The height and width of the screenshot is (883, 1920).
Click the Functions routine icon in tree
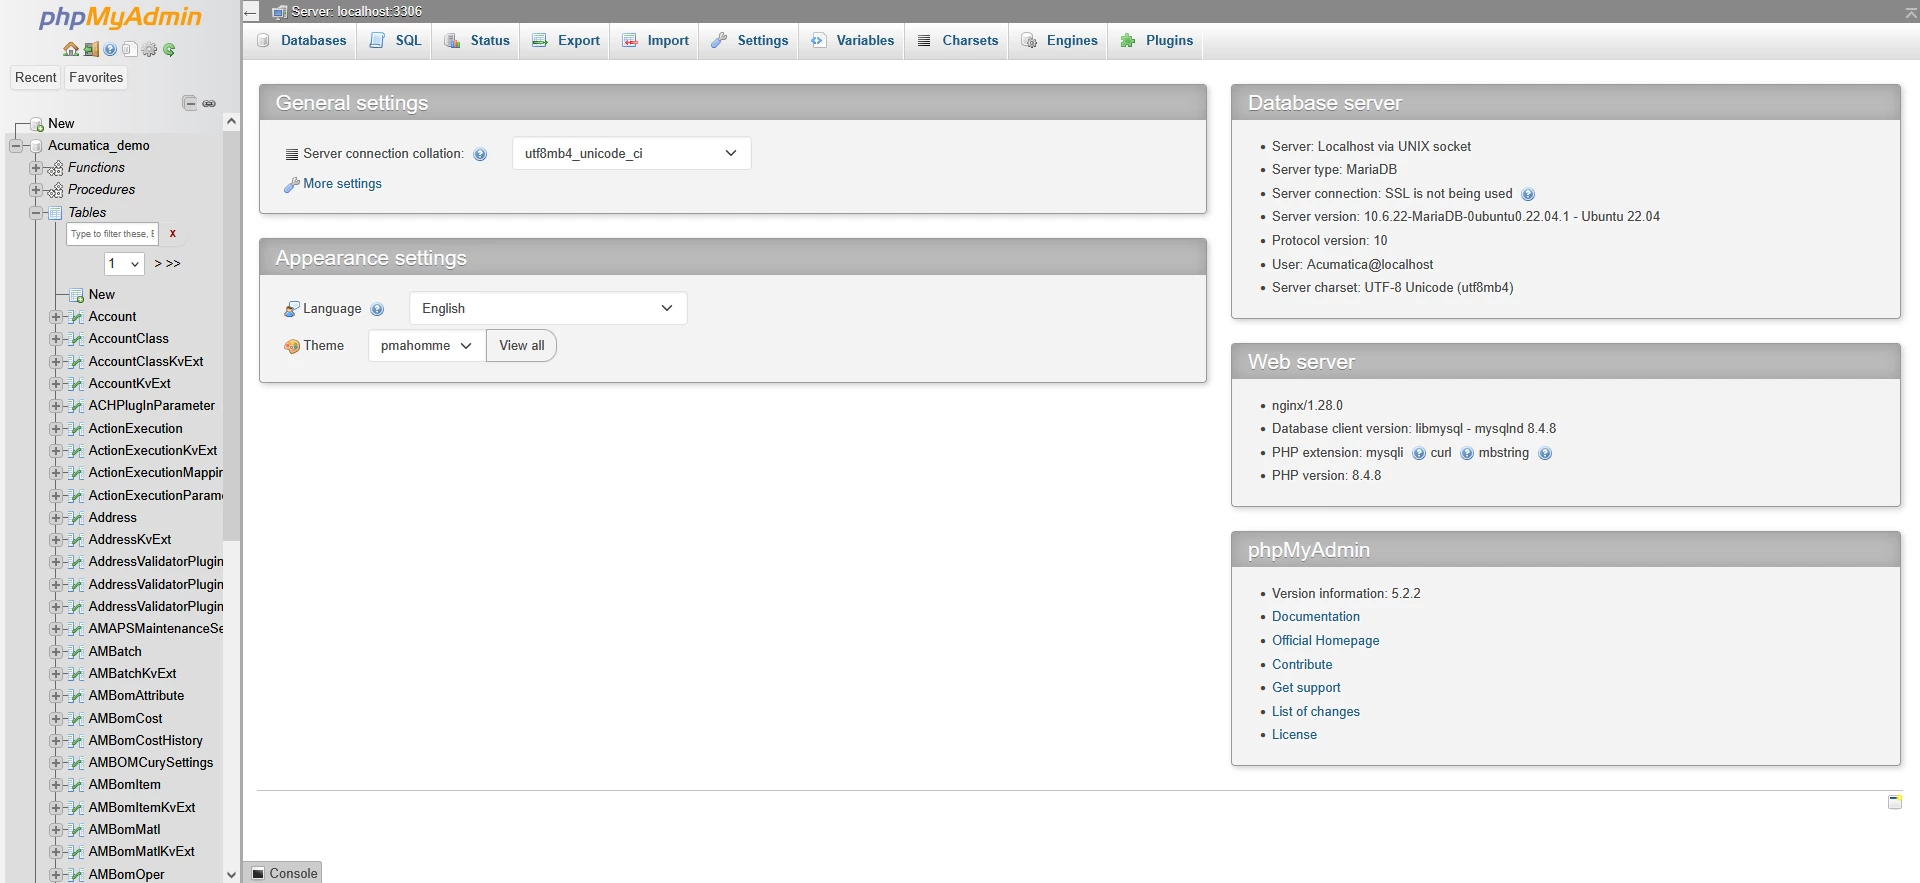click(x=56, y=168)
